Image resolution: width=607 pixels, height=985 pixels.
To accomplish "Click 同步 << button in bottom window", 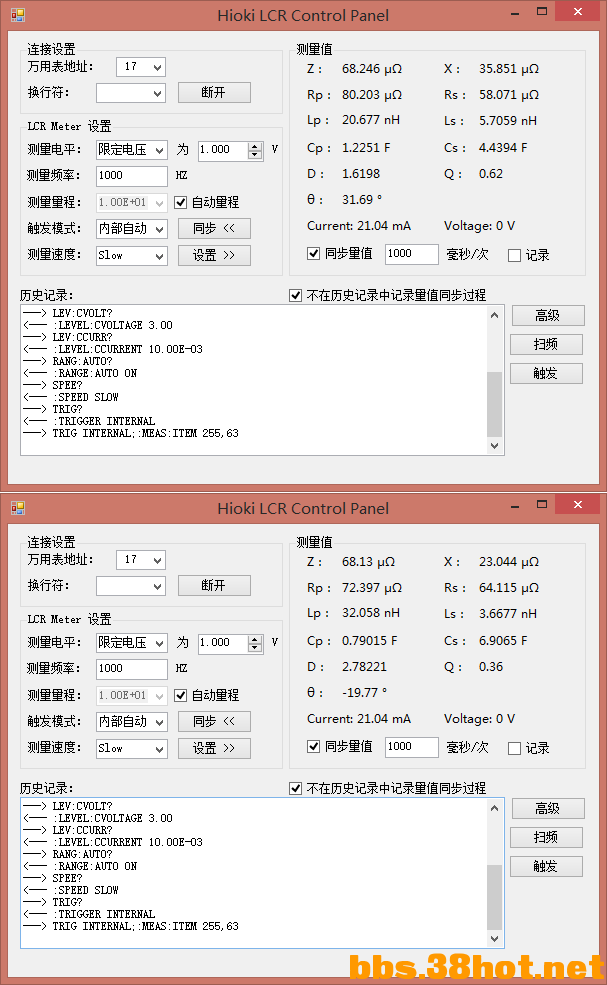I will point(214,722).
